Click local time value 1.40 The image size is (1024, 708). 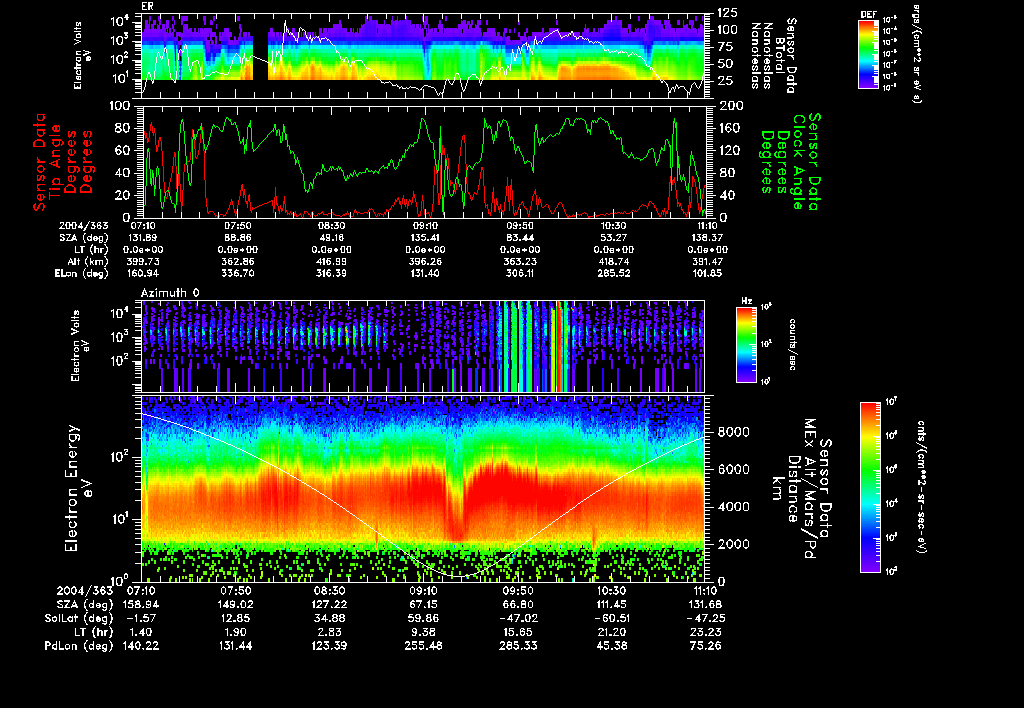point(141,632)
